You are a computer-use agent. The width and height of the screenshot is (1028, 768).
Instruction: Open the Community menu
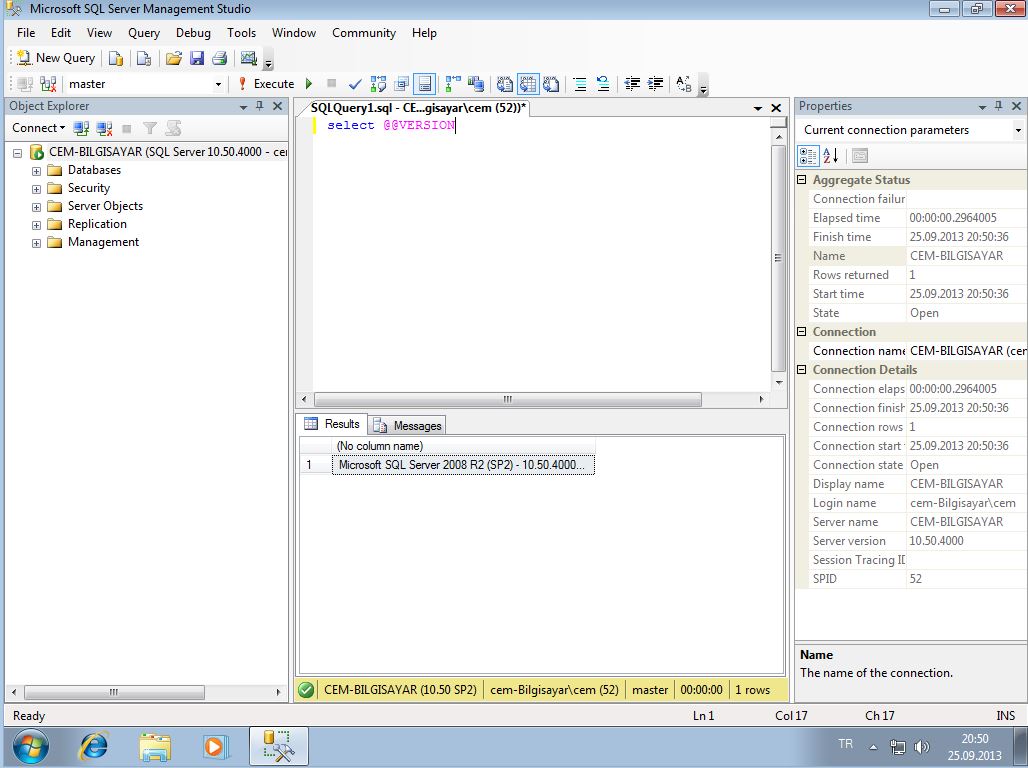click(x=364, y=33)
